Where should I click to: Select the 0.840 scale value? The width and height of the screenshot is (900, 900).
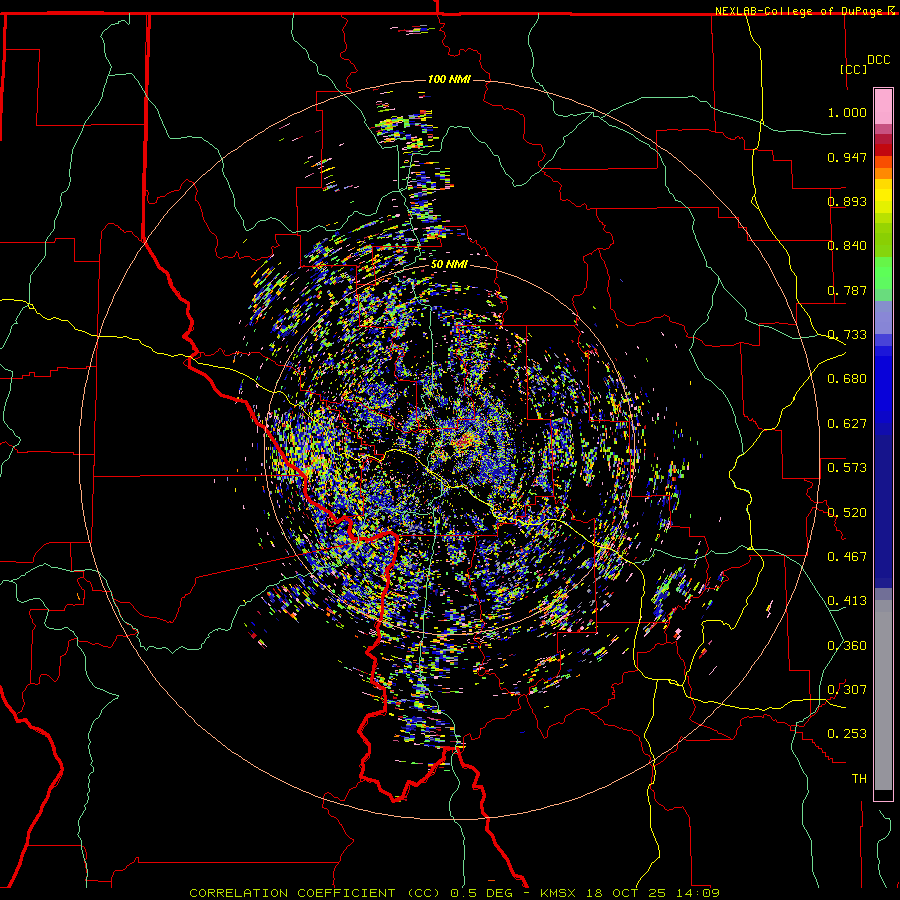click(847, 246)
